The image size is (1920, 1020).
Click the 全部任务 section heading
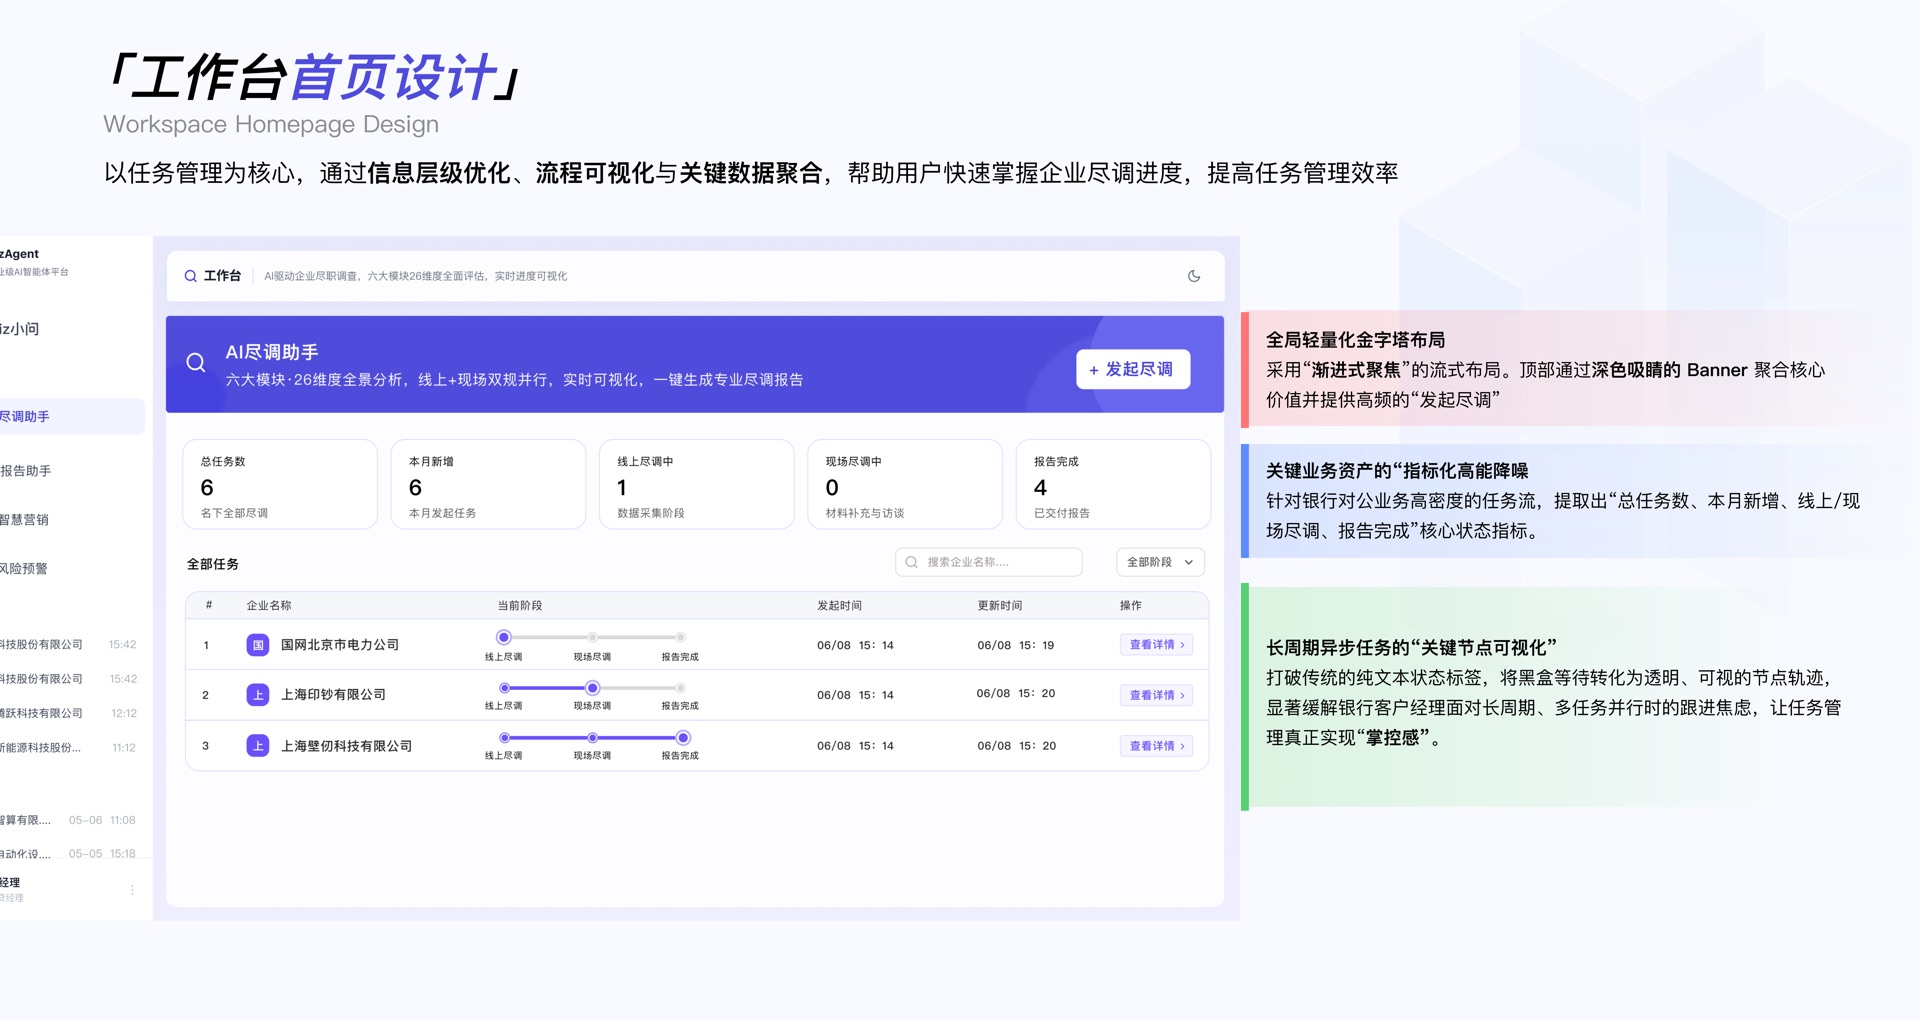tap(213, 564)
